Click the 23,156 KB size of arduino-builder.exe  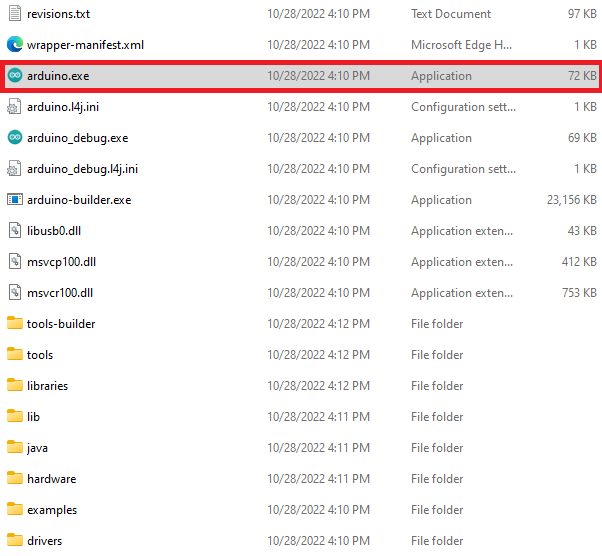pos(571,200)
